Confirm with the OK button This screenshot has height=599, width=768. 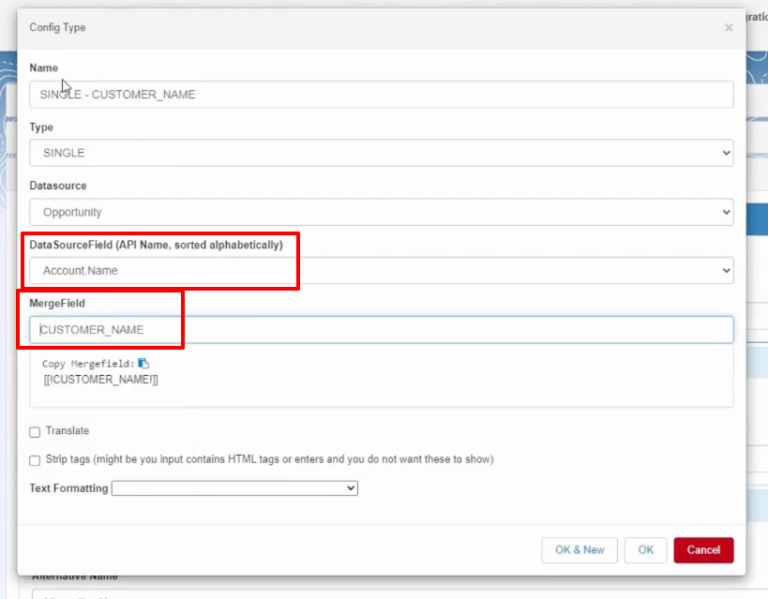coord(646,550)
